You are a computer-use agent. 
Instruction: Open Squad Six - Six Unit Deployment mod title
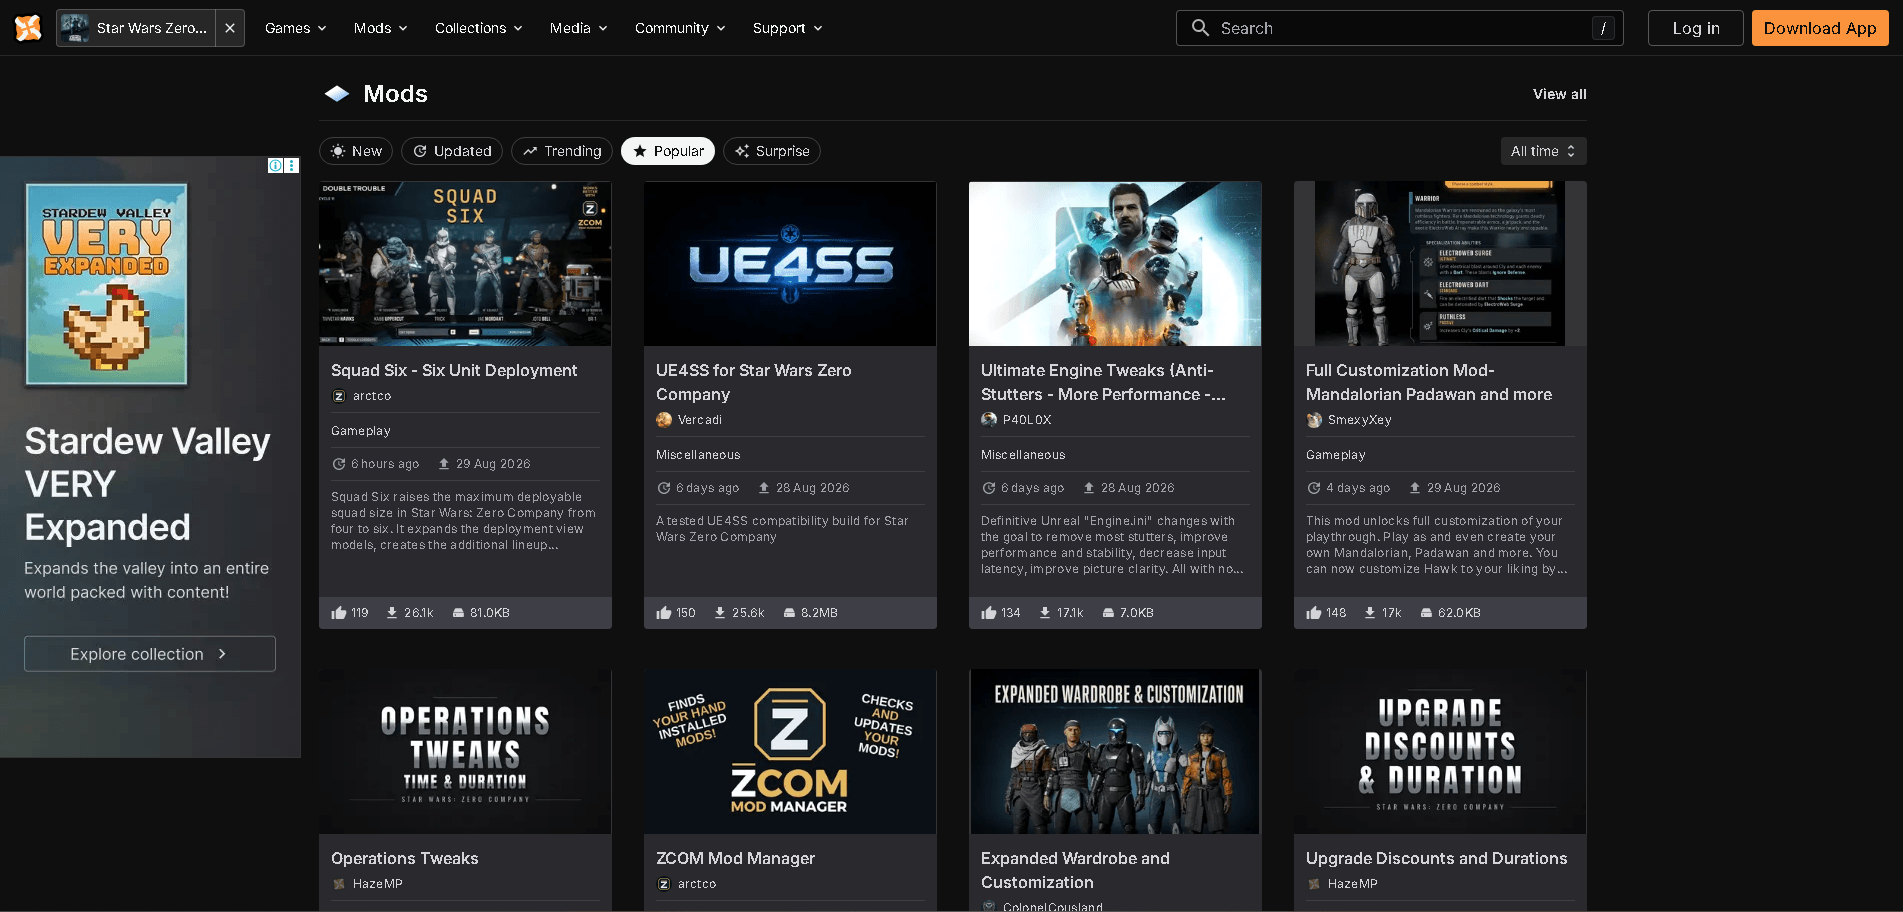[x=454, y=370]
